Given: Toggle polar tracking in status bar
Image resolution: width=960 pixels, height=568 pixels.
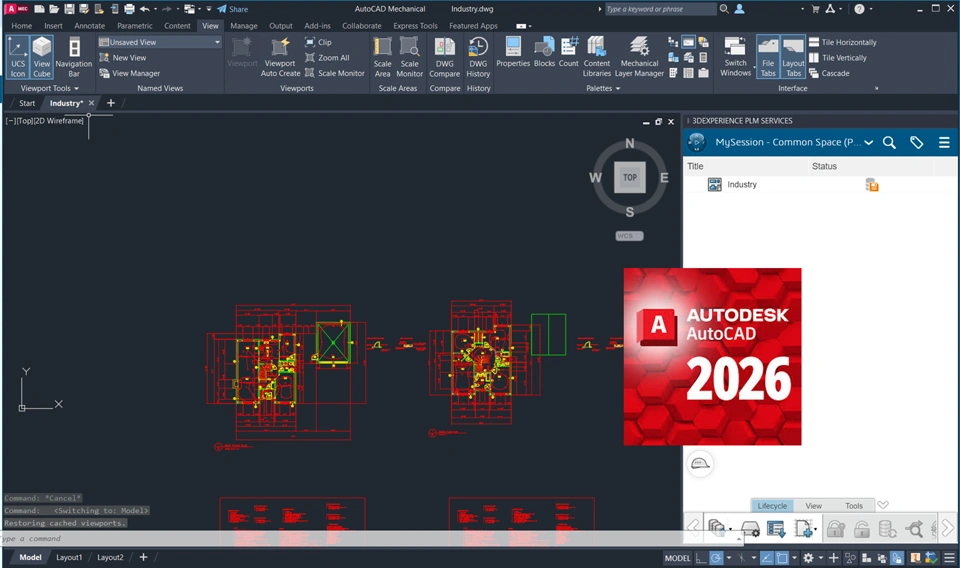Looking at the screenshot, I should coord(716,558).
